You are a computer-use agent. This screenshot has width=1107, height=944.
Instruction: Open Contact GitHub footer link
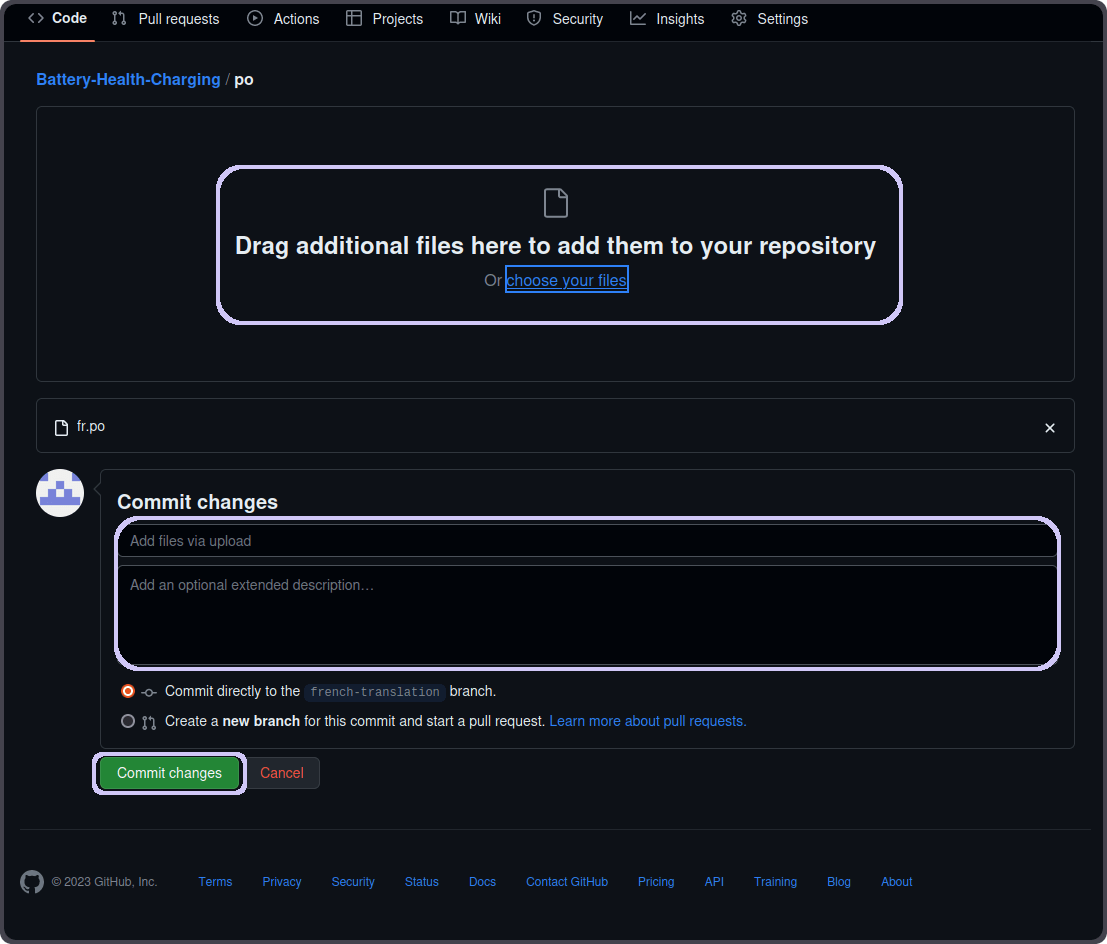(x=567, y=882)
